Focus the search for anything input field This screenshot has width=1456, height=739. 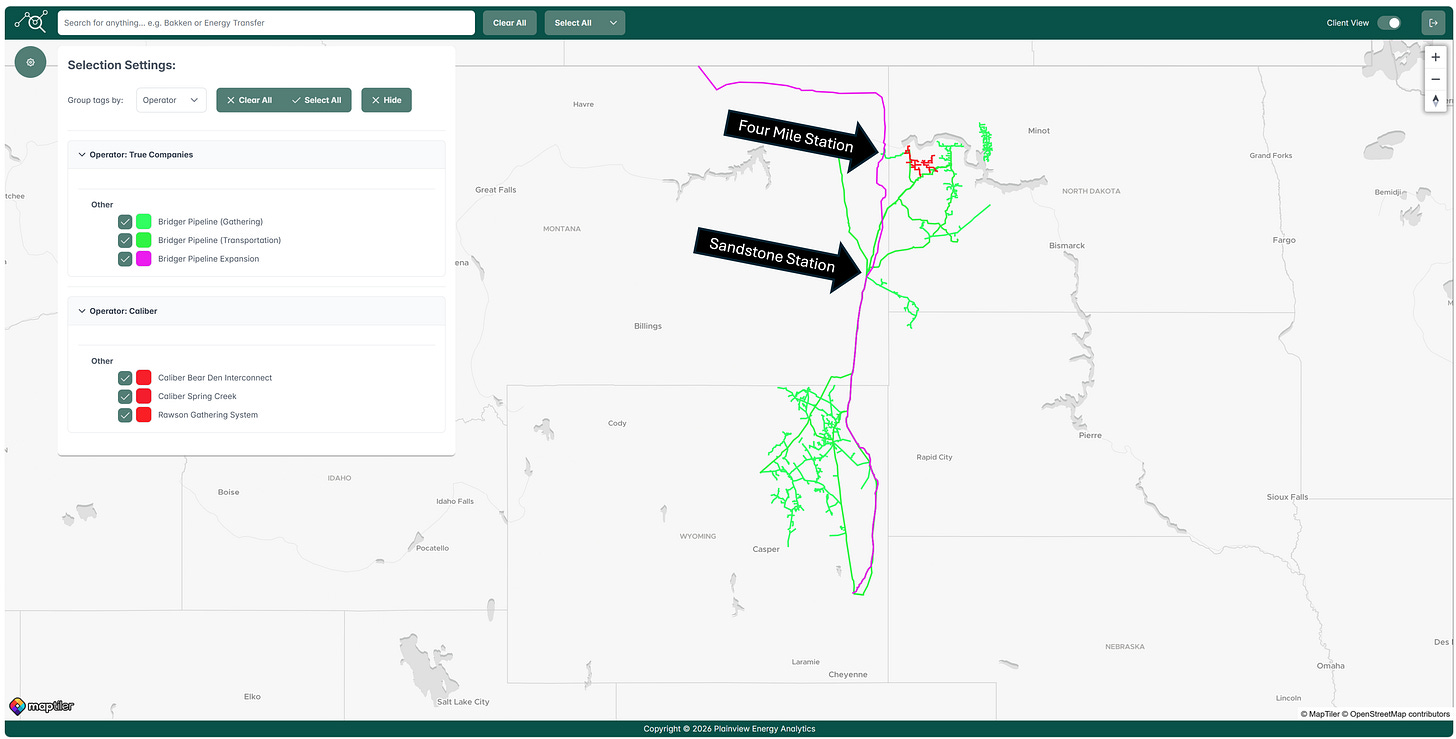(266, 23)
